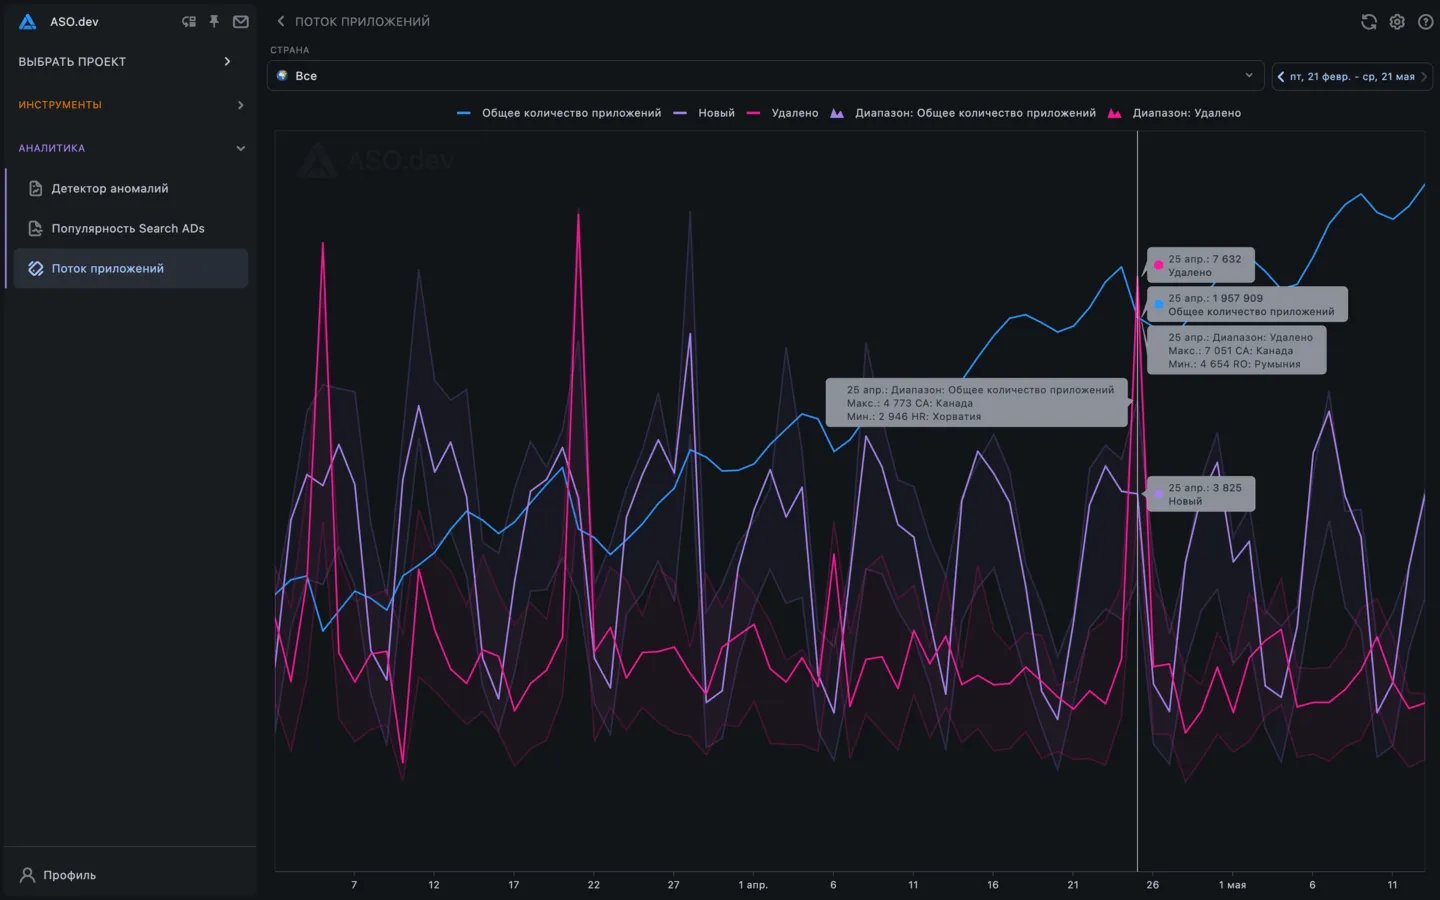
Task: Go back using arrow beside ПОТОК ПРИЛОЖЕНИЙ
Action: (281, 22)
